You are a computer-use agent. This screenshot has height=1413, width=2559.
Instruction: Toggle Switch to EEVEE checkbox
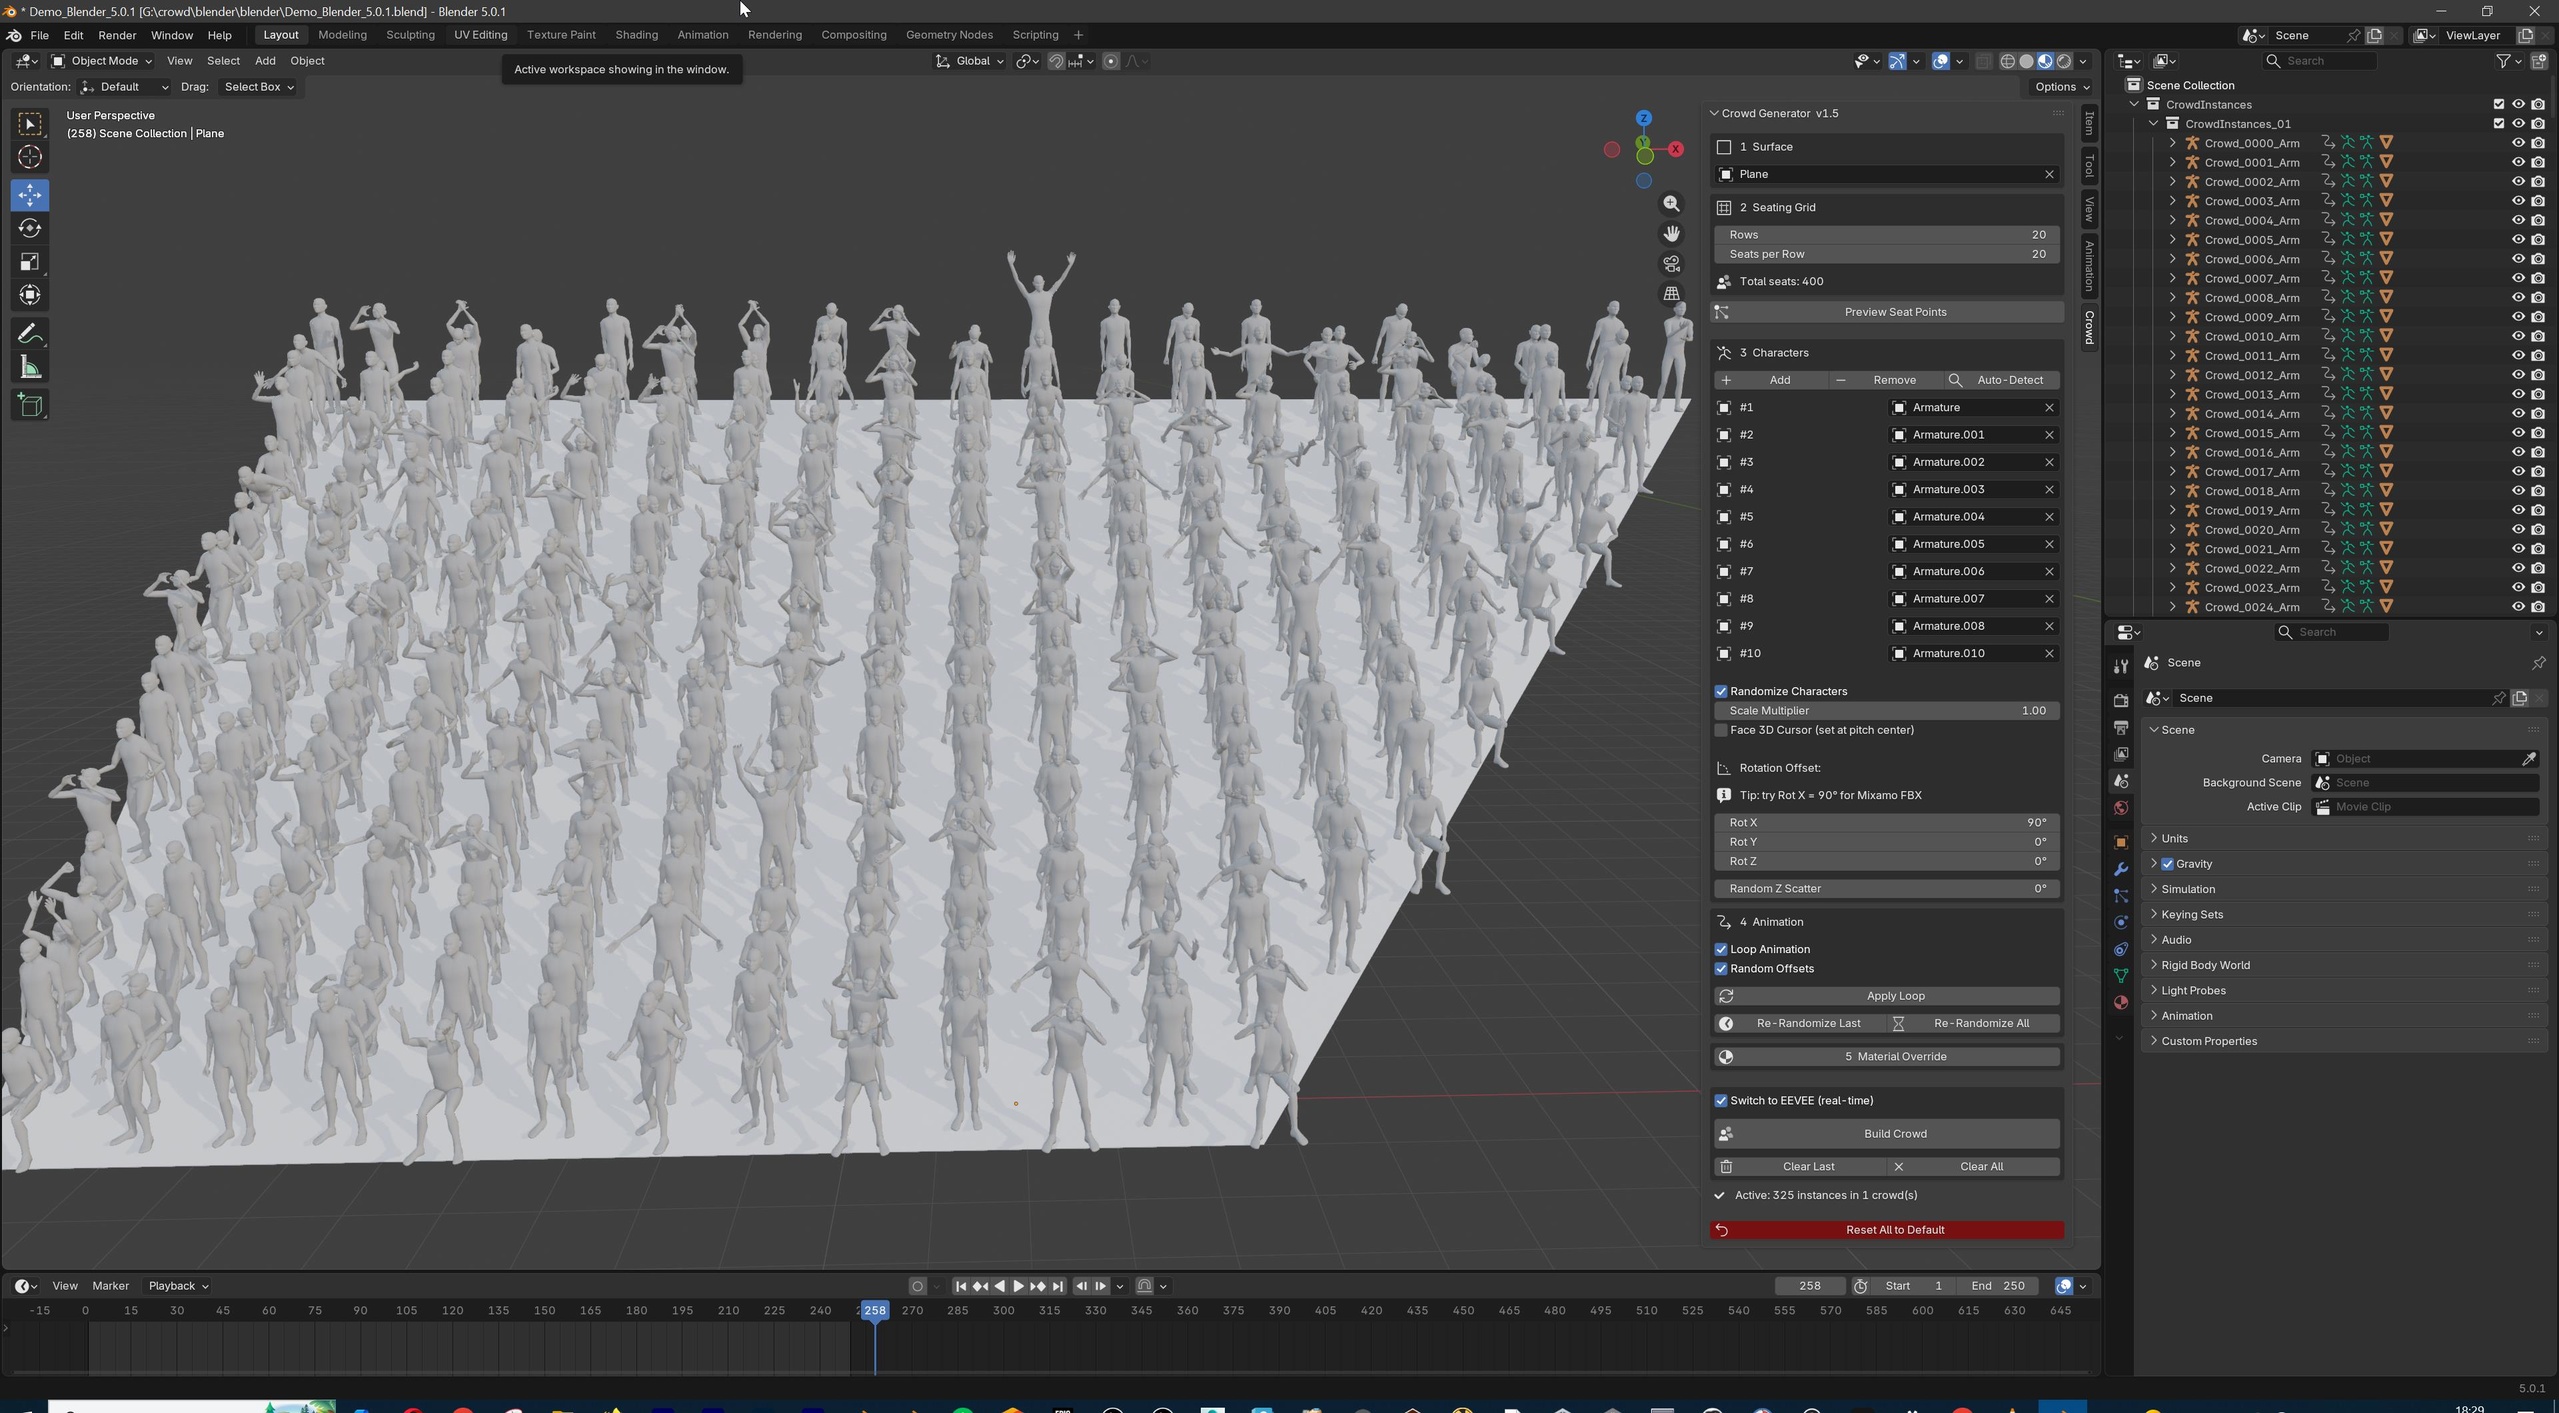1721,1101
